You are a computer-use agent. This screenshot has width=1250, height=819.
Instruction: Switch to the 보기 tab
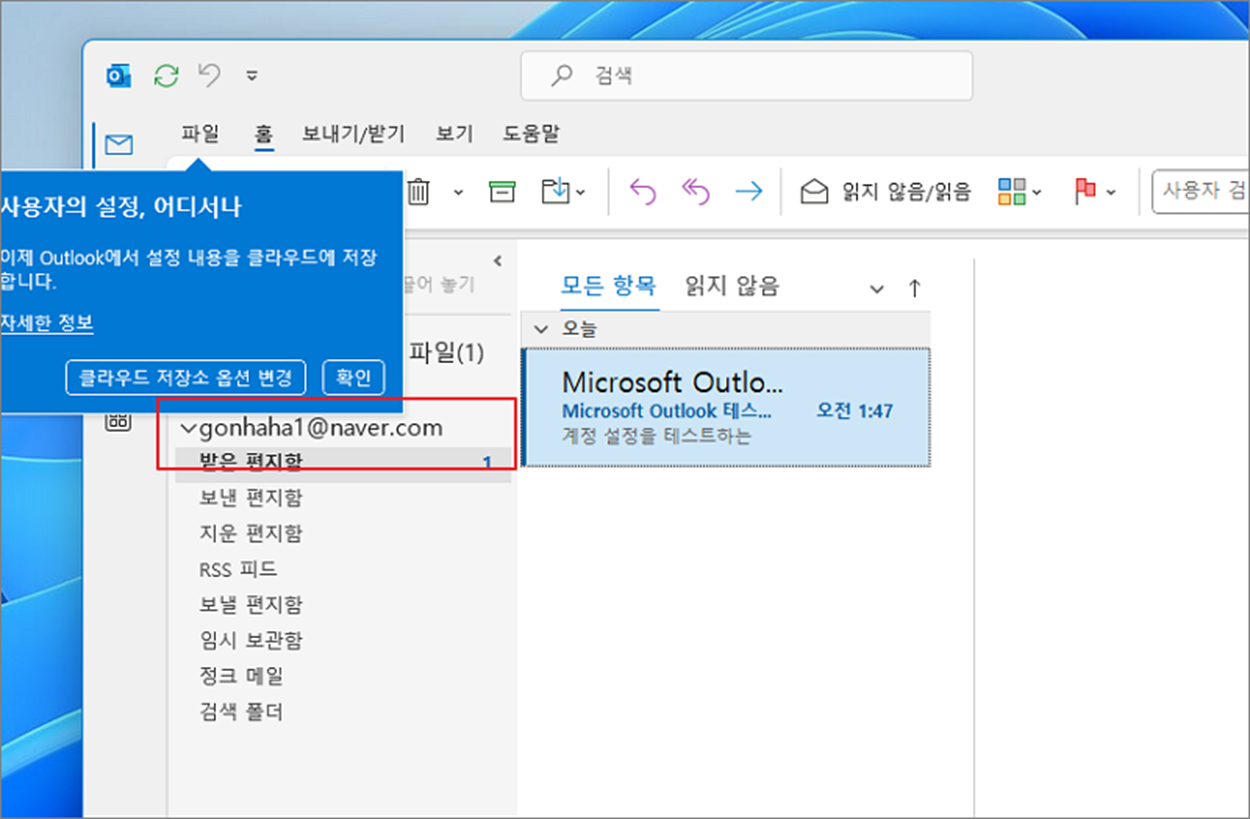(454, 133)
